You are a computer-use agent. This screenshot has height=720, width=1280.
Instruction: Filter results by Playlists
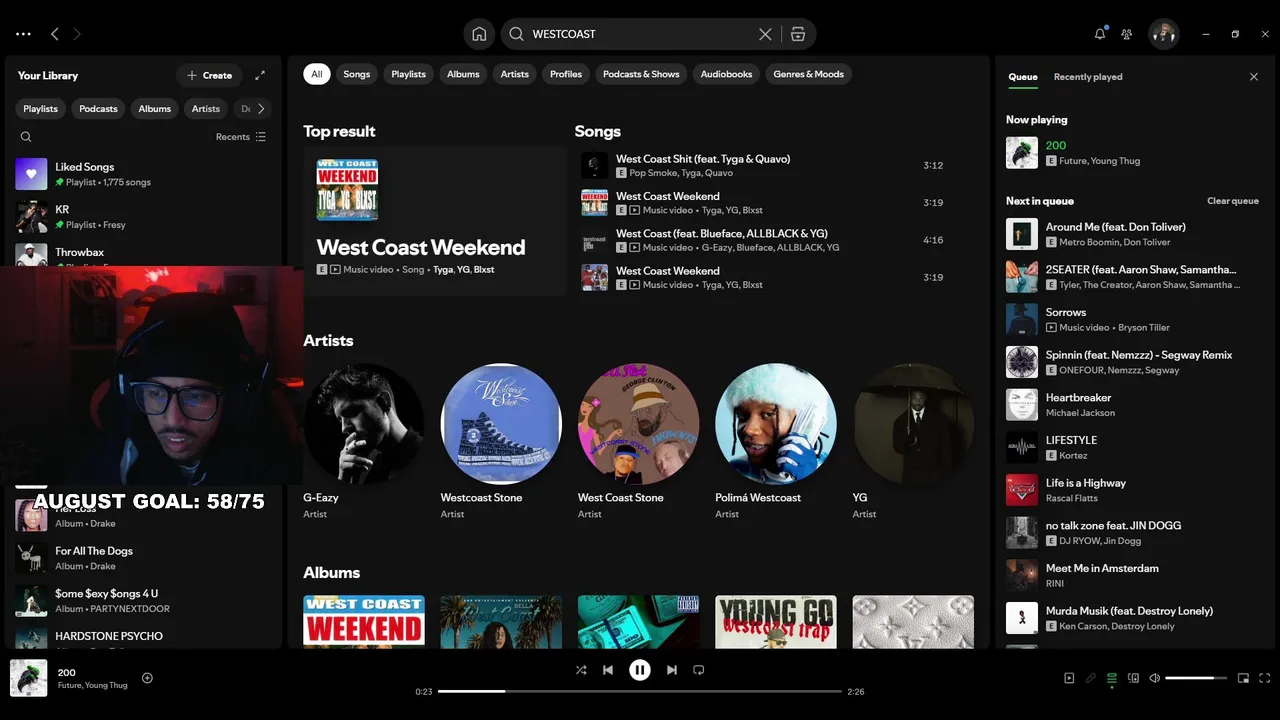pos(408,74)
